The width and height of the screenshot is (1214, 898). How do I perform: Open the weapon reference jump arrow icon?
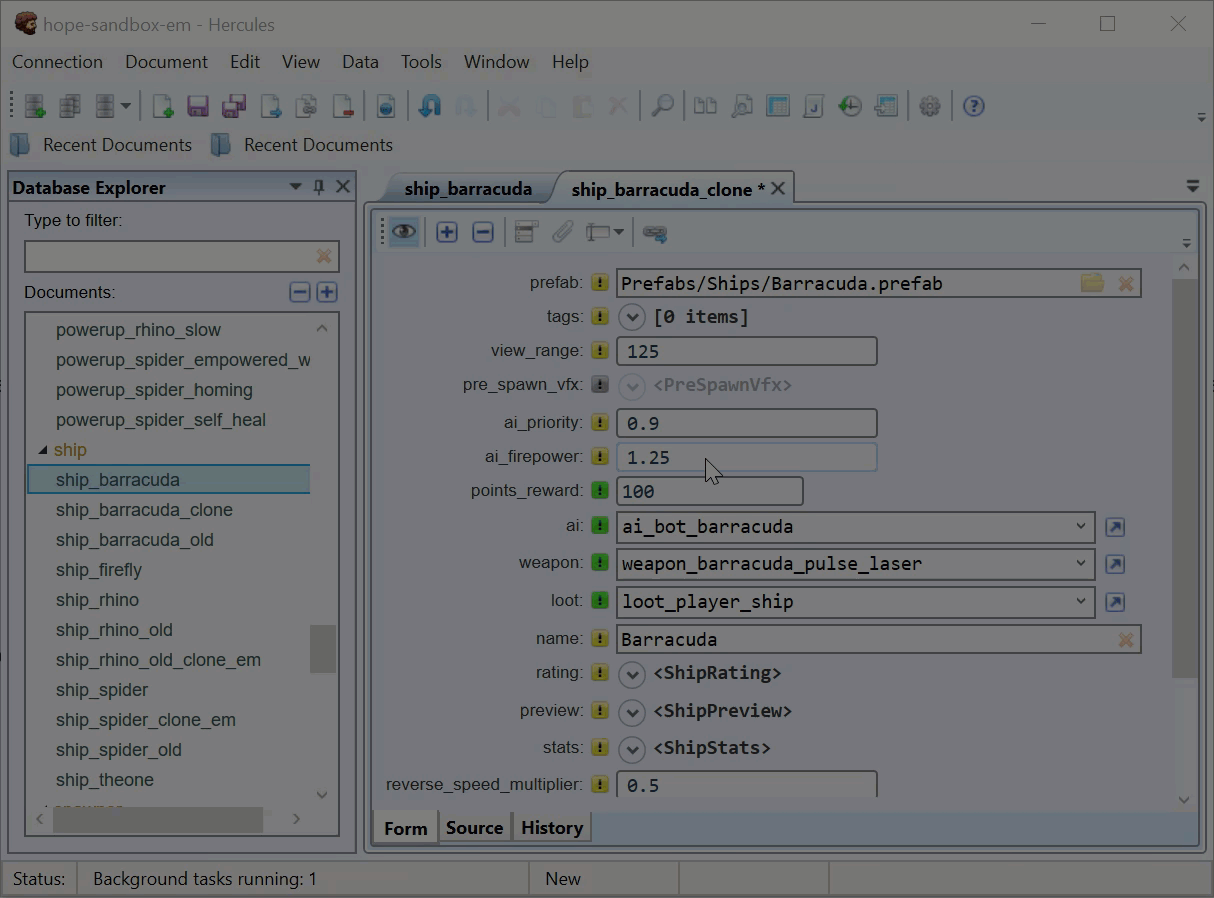tap(1115, 564)
